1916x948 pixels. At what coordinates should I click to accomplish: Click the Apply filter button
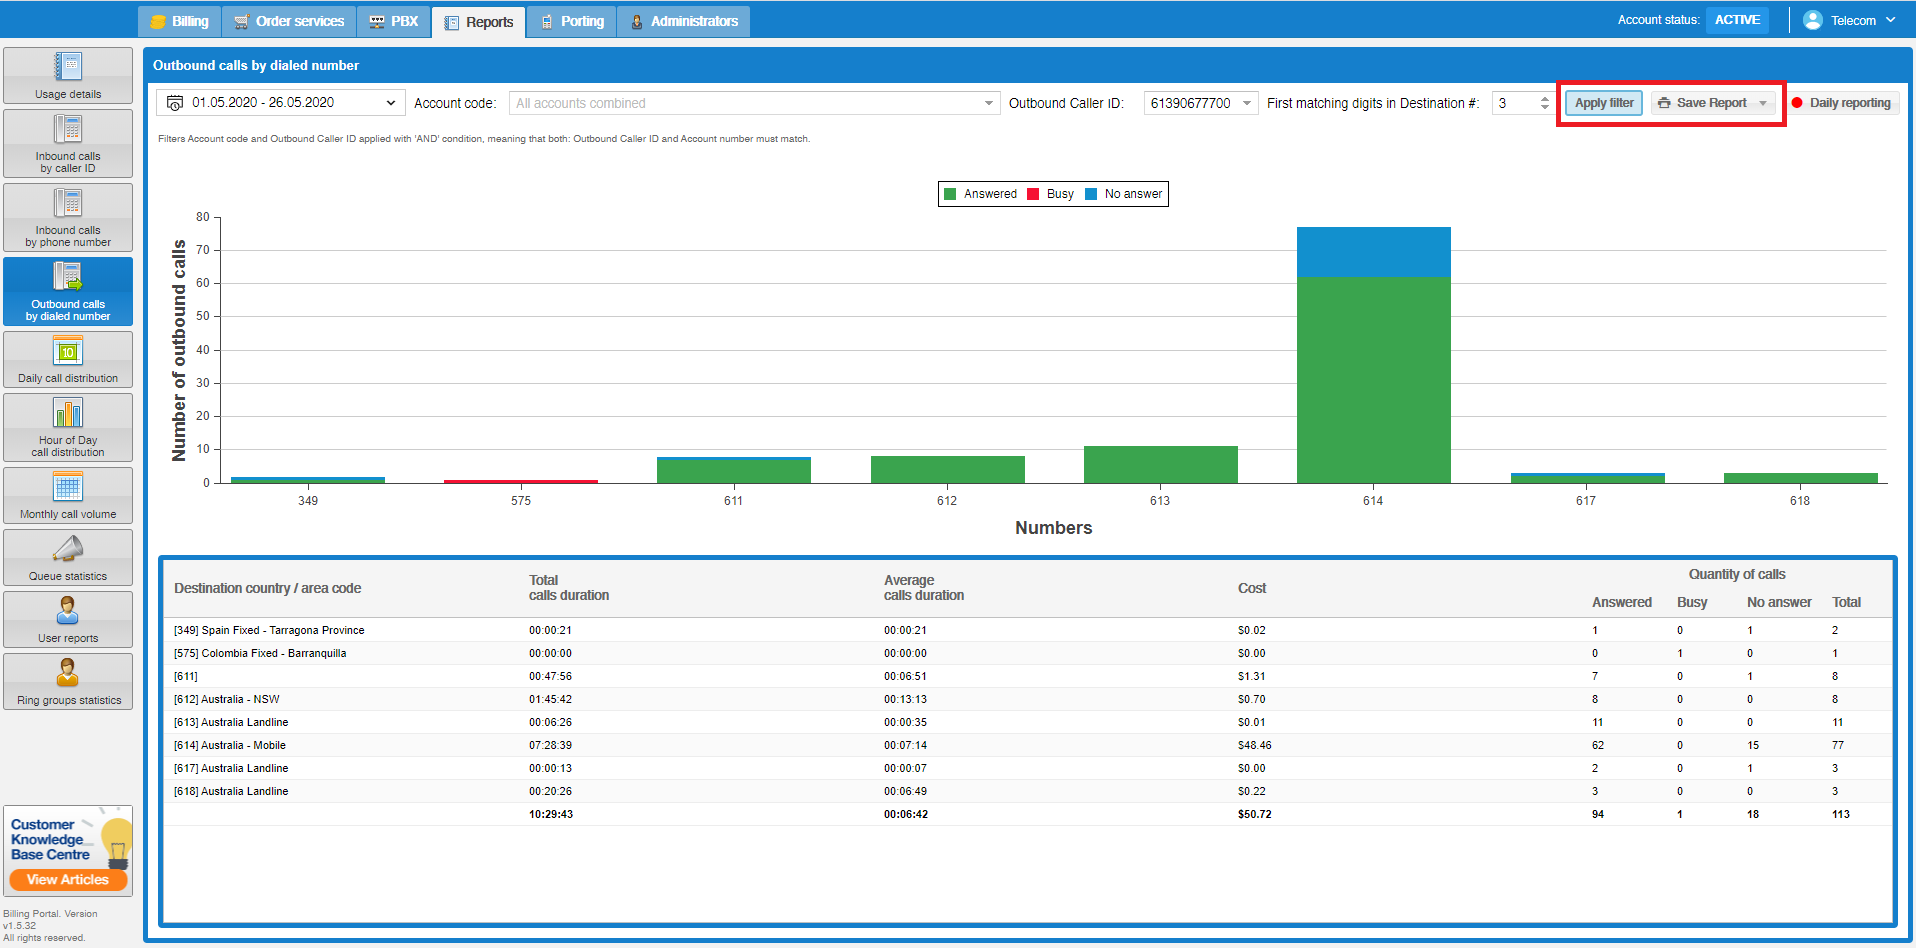(x=1604, y=103)
